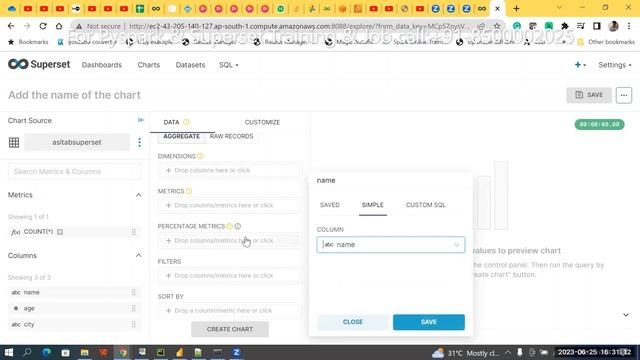Viewport: 640px width, 360px height.
Task: Open the browser home page
Action: (x=59, y=26)
